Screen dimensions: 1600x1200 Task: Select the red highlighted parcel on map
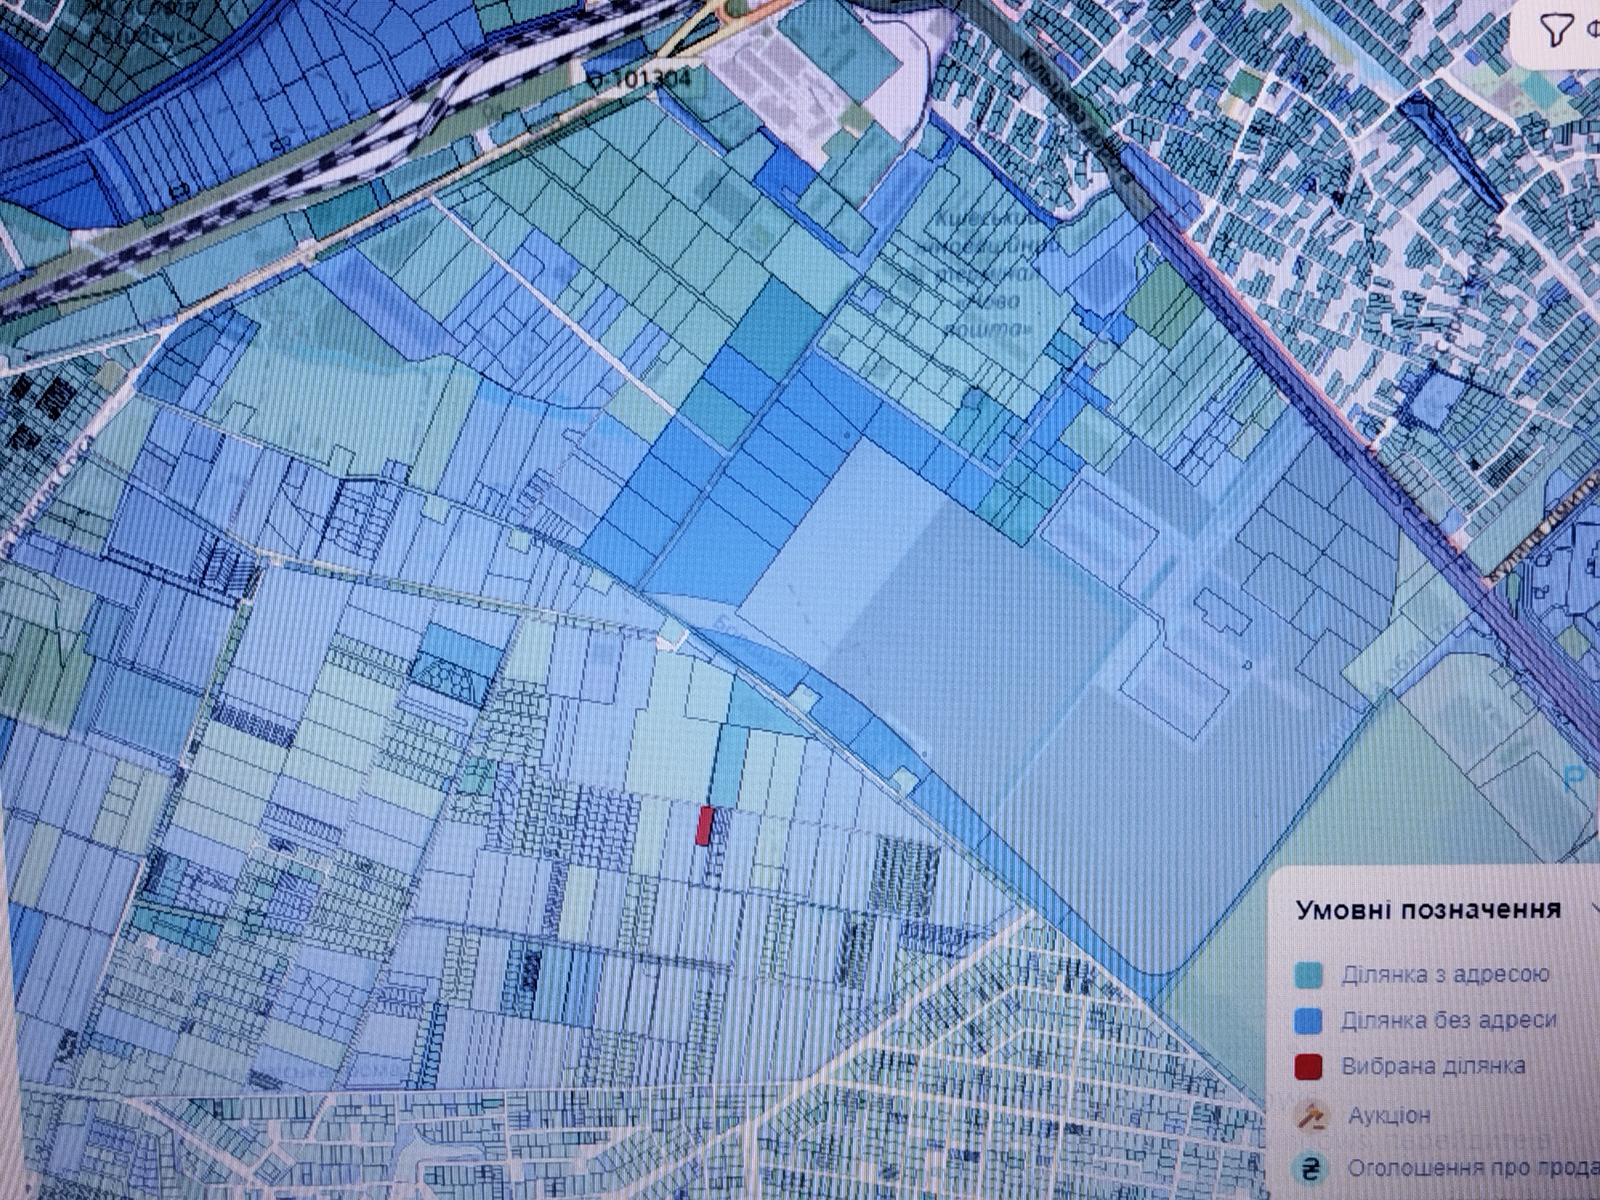pos(704,826)
